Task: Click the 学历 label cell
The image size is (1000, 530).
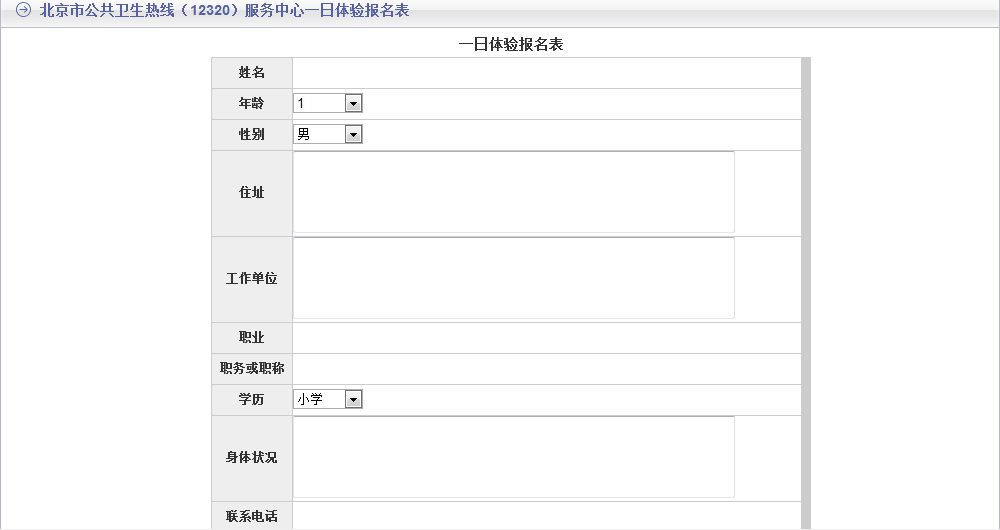Action: tap(252, 399)
